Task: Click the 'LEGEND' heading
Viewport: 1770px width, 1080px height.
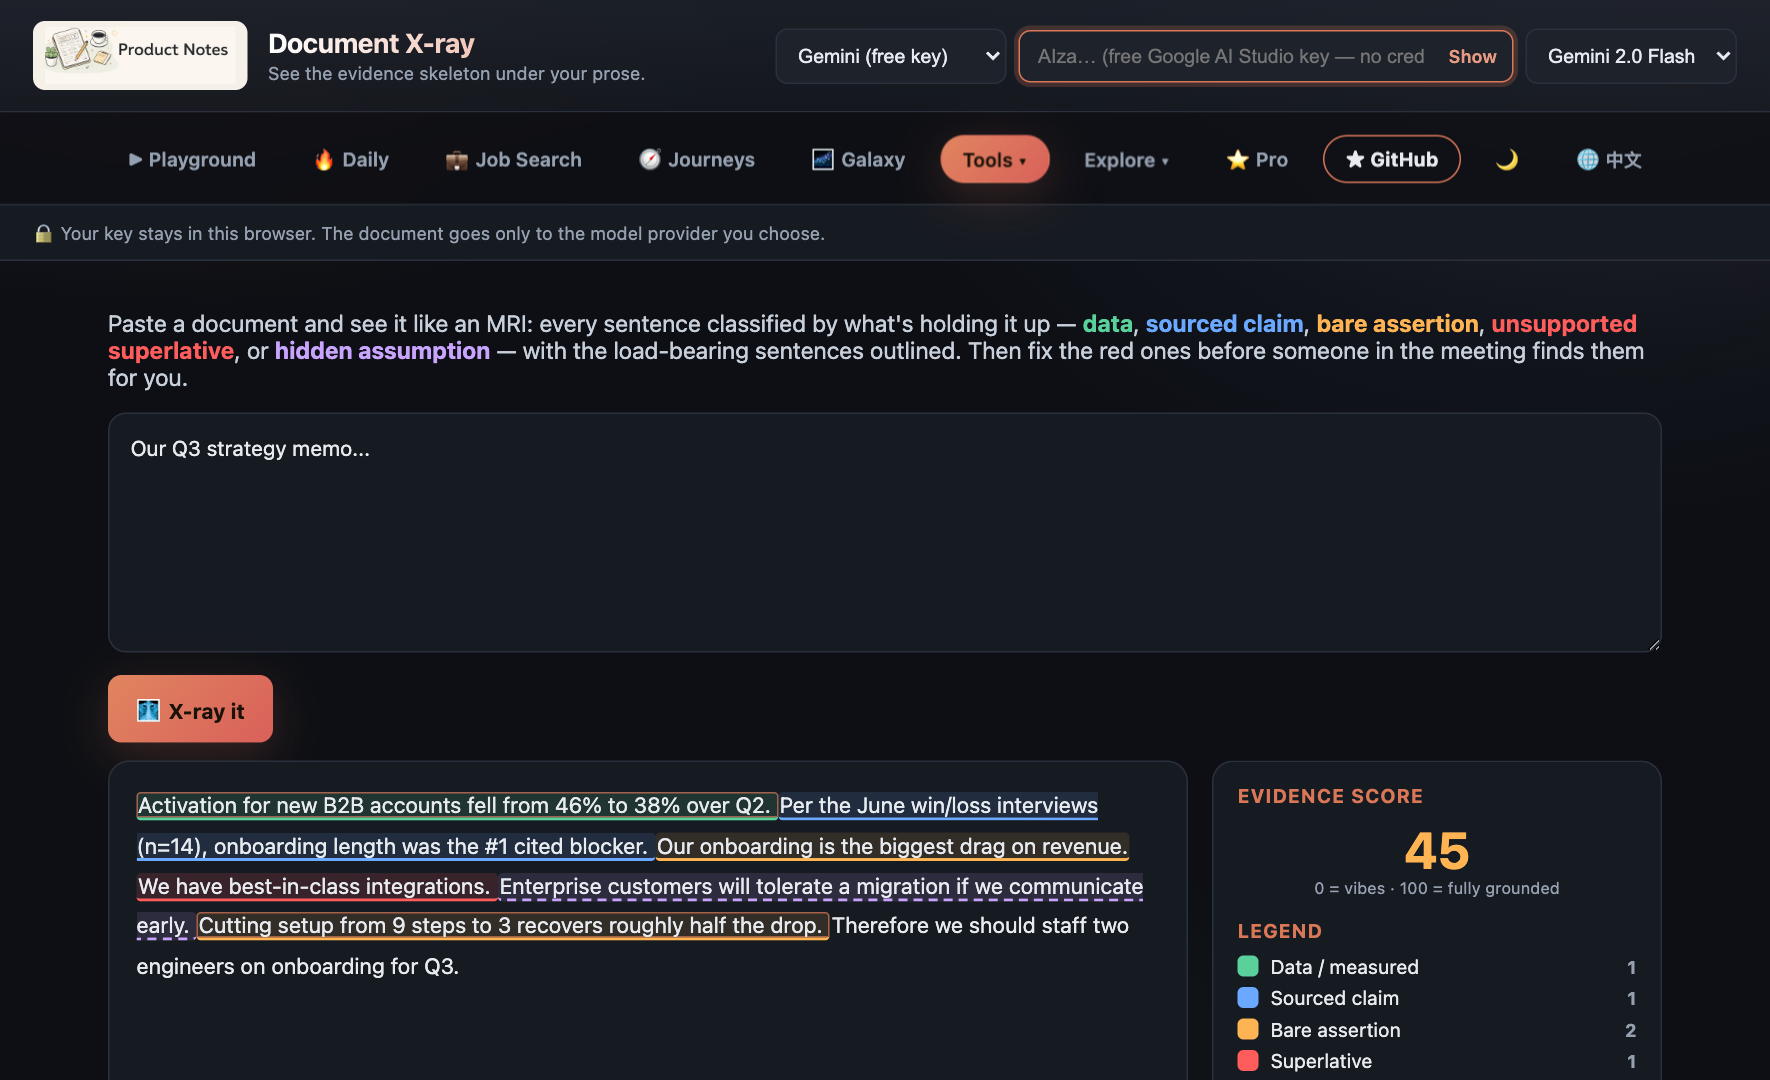Action: (x=1280, y=931)
